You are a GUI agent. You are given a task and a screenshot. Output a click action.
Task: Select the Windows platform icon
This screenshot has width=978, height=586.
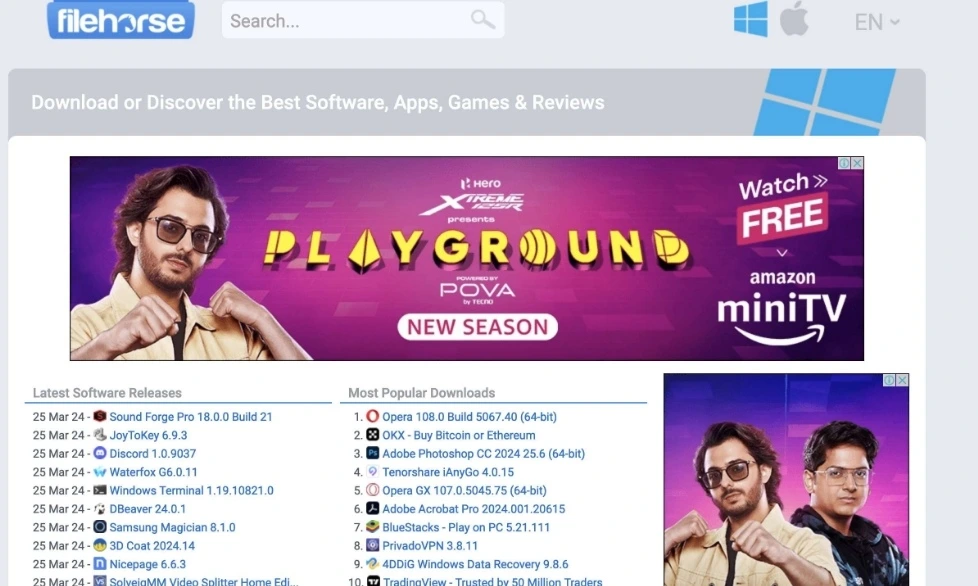750,19
